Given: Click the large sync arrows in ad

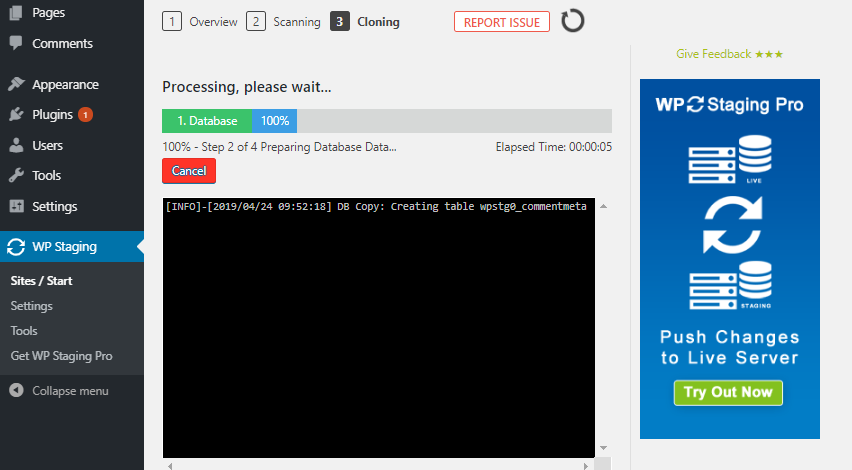Looking at the screenshot, I should pyautogui.click(x=732, y=225).
